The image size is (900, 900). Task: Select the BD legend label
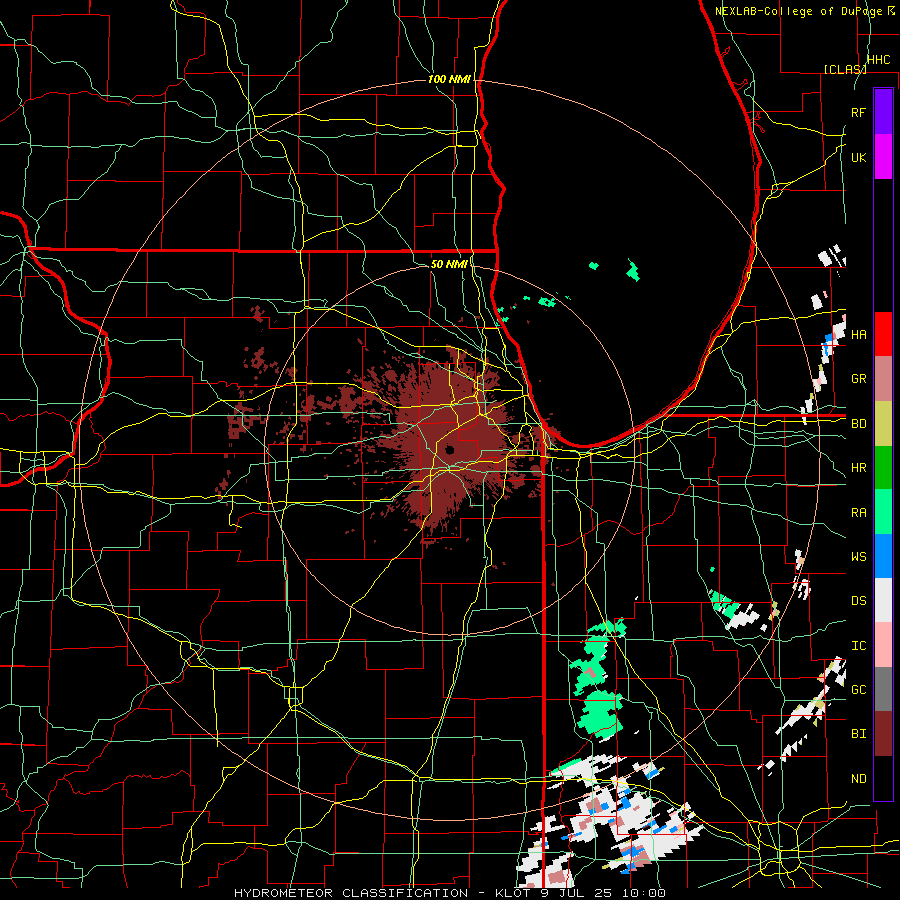tap(858, 424)
